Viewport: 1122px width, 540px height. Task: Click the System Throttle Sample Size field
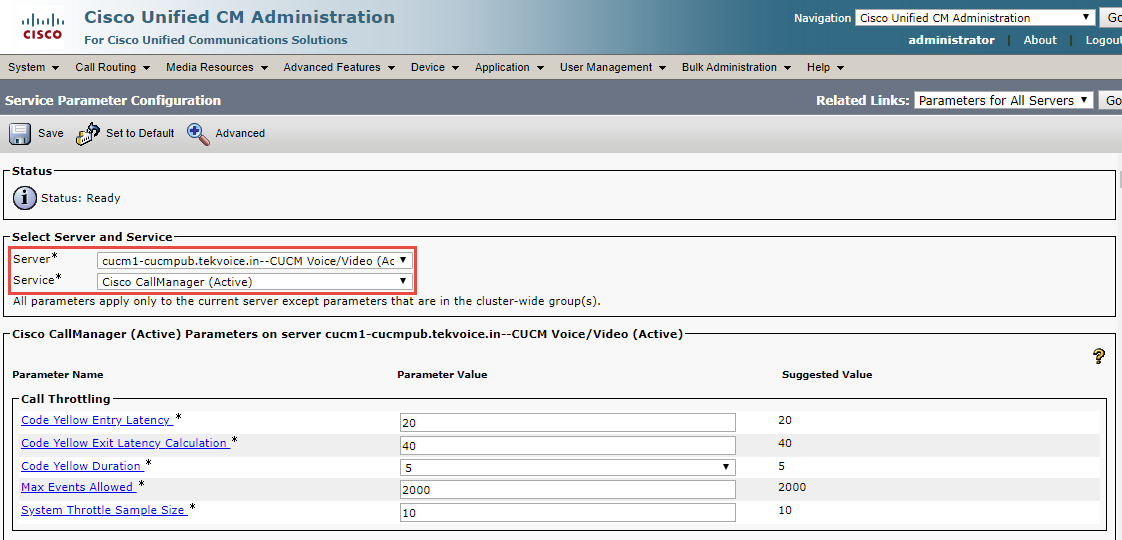click(x=567, y=513)
